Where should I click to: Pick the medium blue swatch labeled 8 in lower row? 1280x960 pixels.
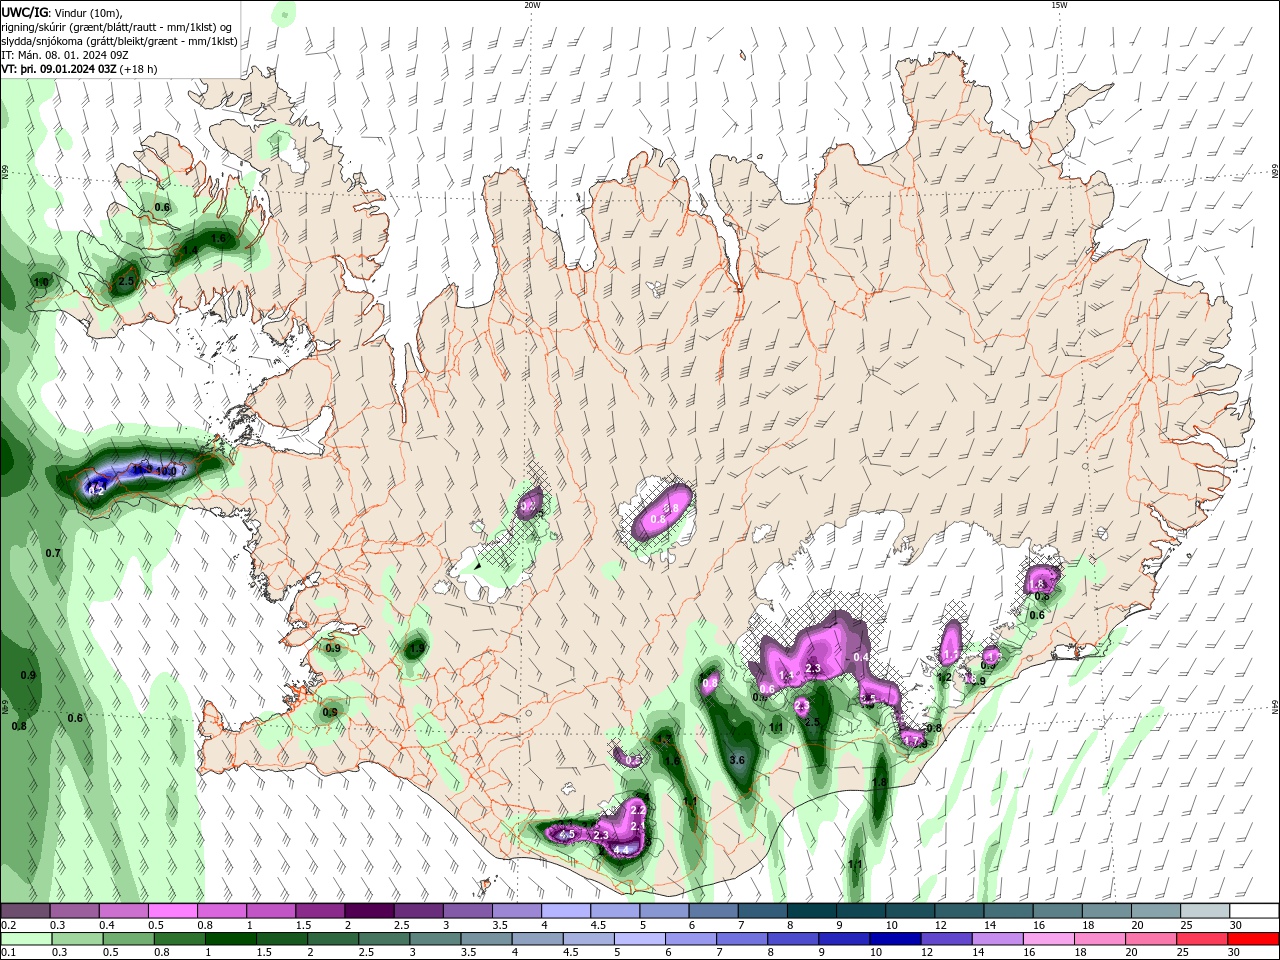792,939
